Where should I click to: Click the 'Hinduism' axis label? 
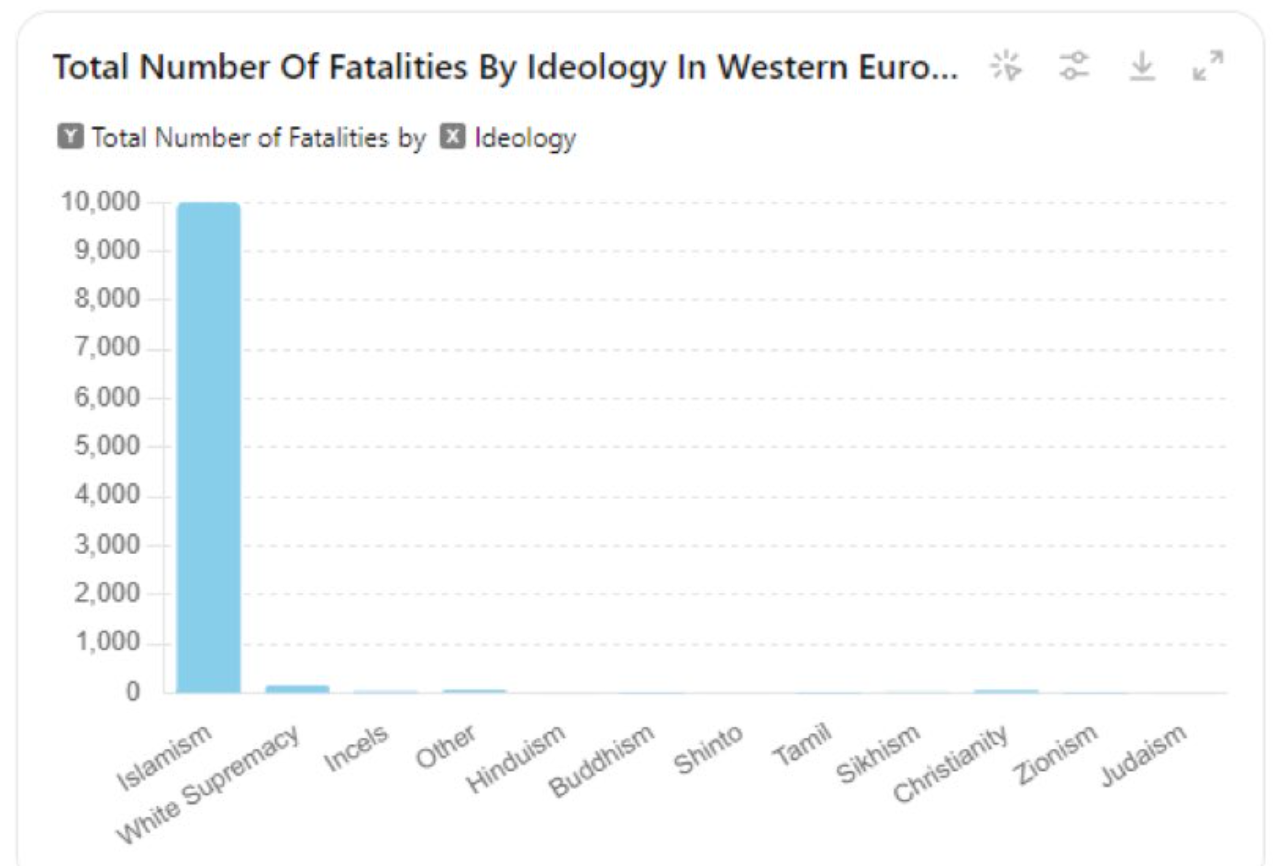click(x=517, y=759)
